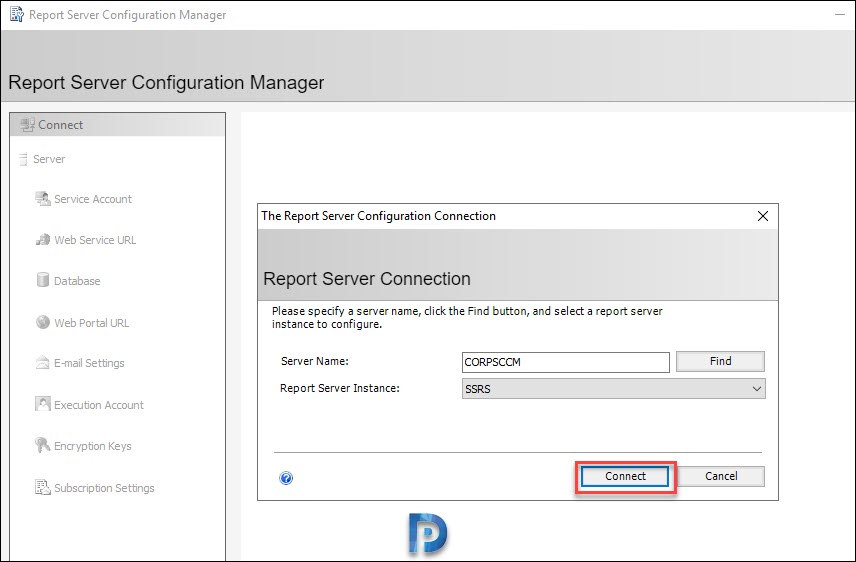
Task: Click the Service Account icon
Action: [x=43, y=199]
